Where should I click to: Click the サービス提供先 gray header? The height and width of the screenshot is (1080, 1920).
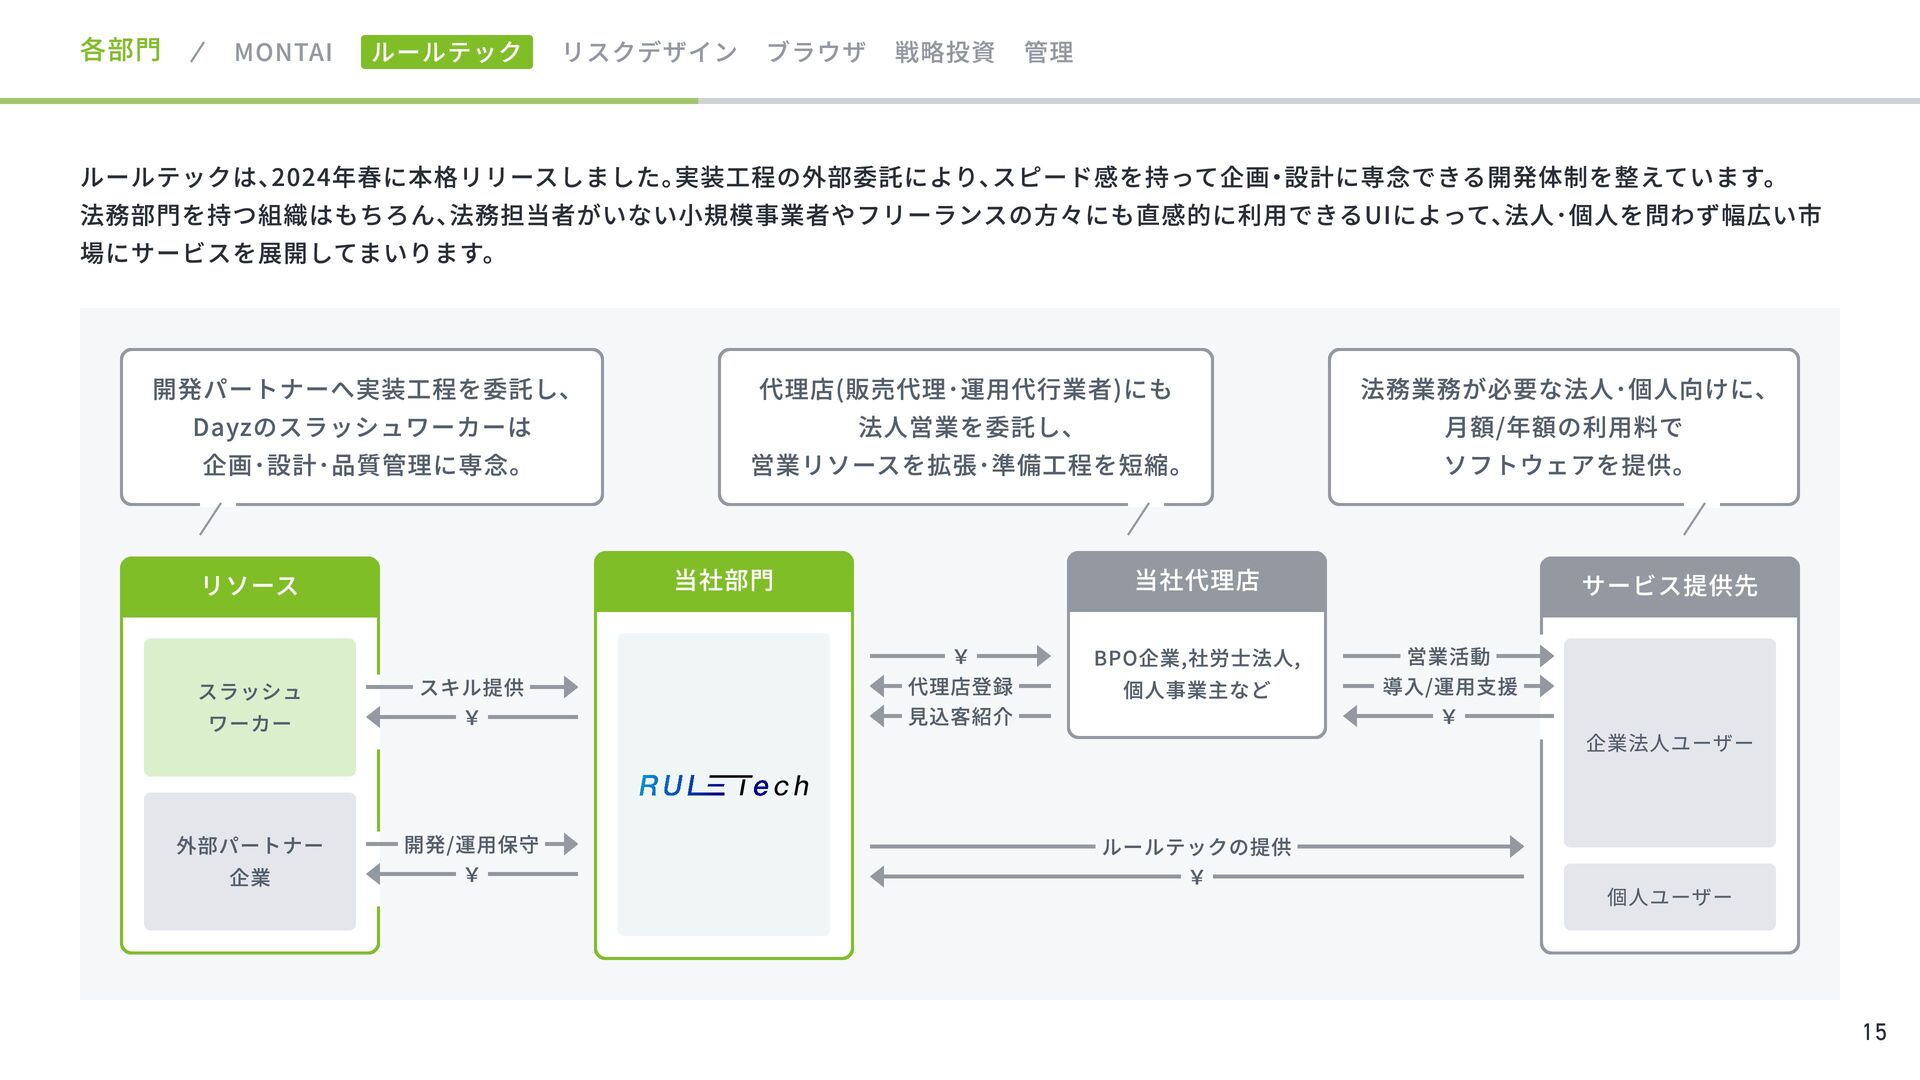[1669, 586]
